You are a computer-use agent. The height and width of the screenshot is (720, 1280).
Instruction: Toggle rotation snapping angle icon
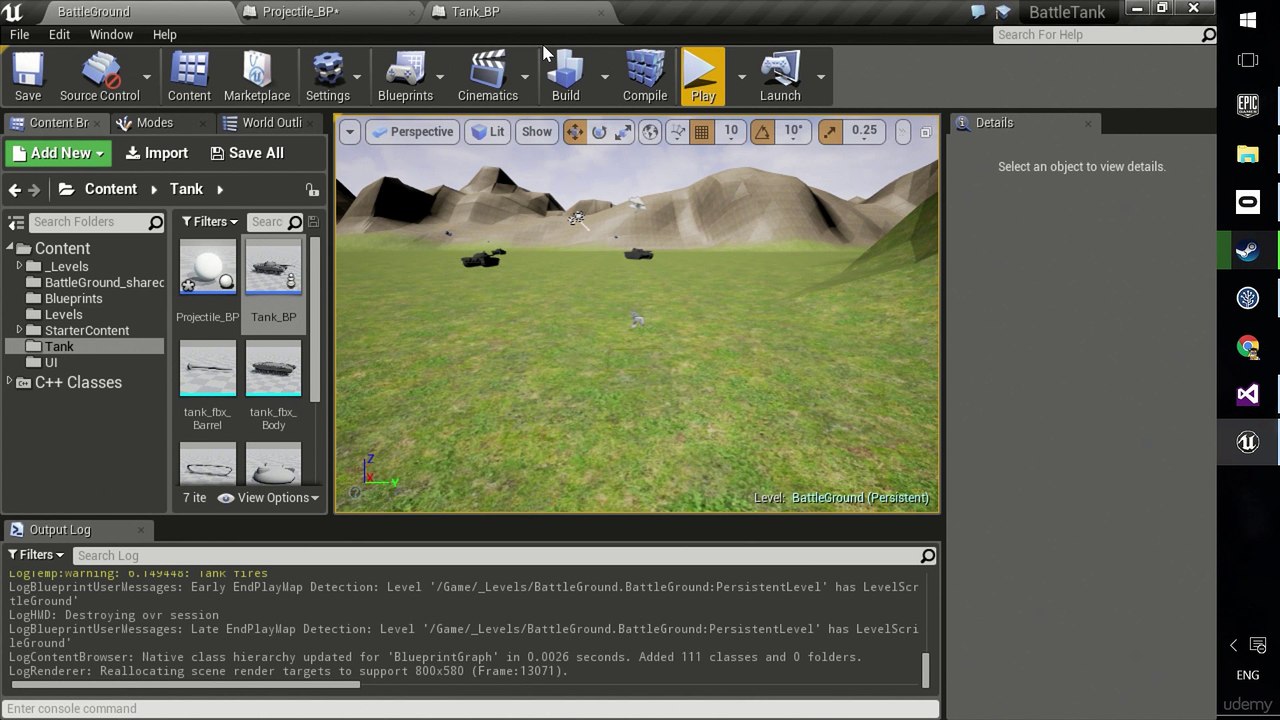click(763, 132)
